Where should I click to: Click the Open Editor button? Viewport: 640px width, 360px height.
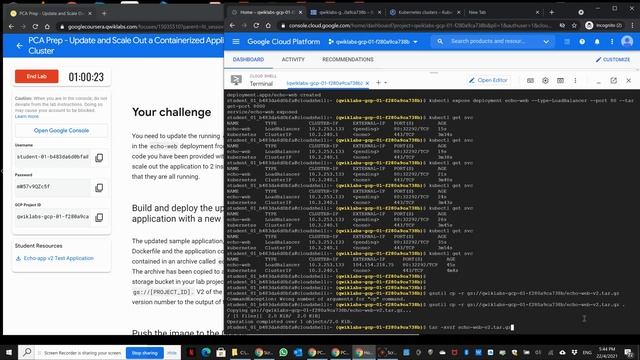coord(488,80)
